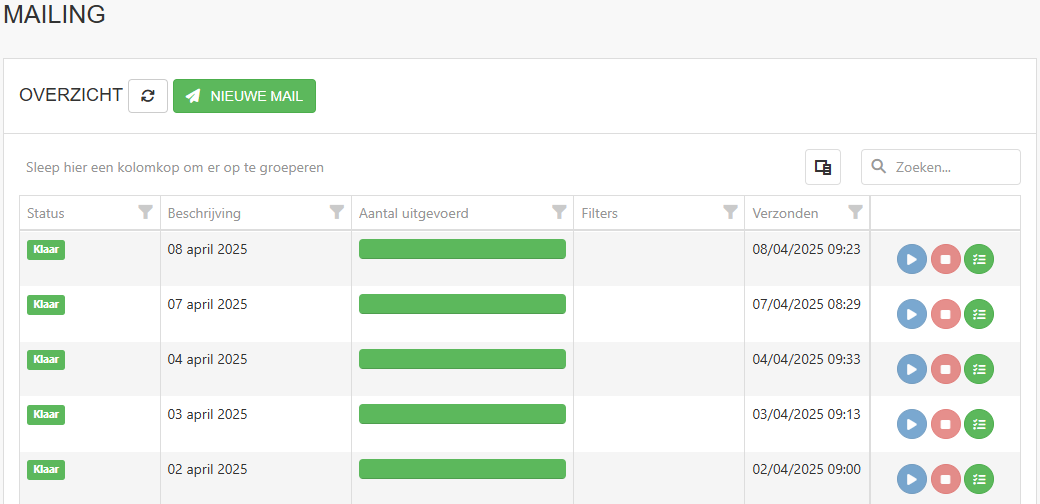Sort by the Verzonden column header
Viewport: 1040px width, 504px height.
tap(785, 214)
